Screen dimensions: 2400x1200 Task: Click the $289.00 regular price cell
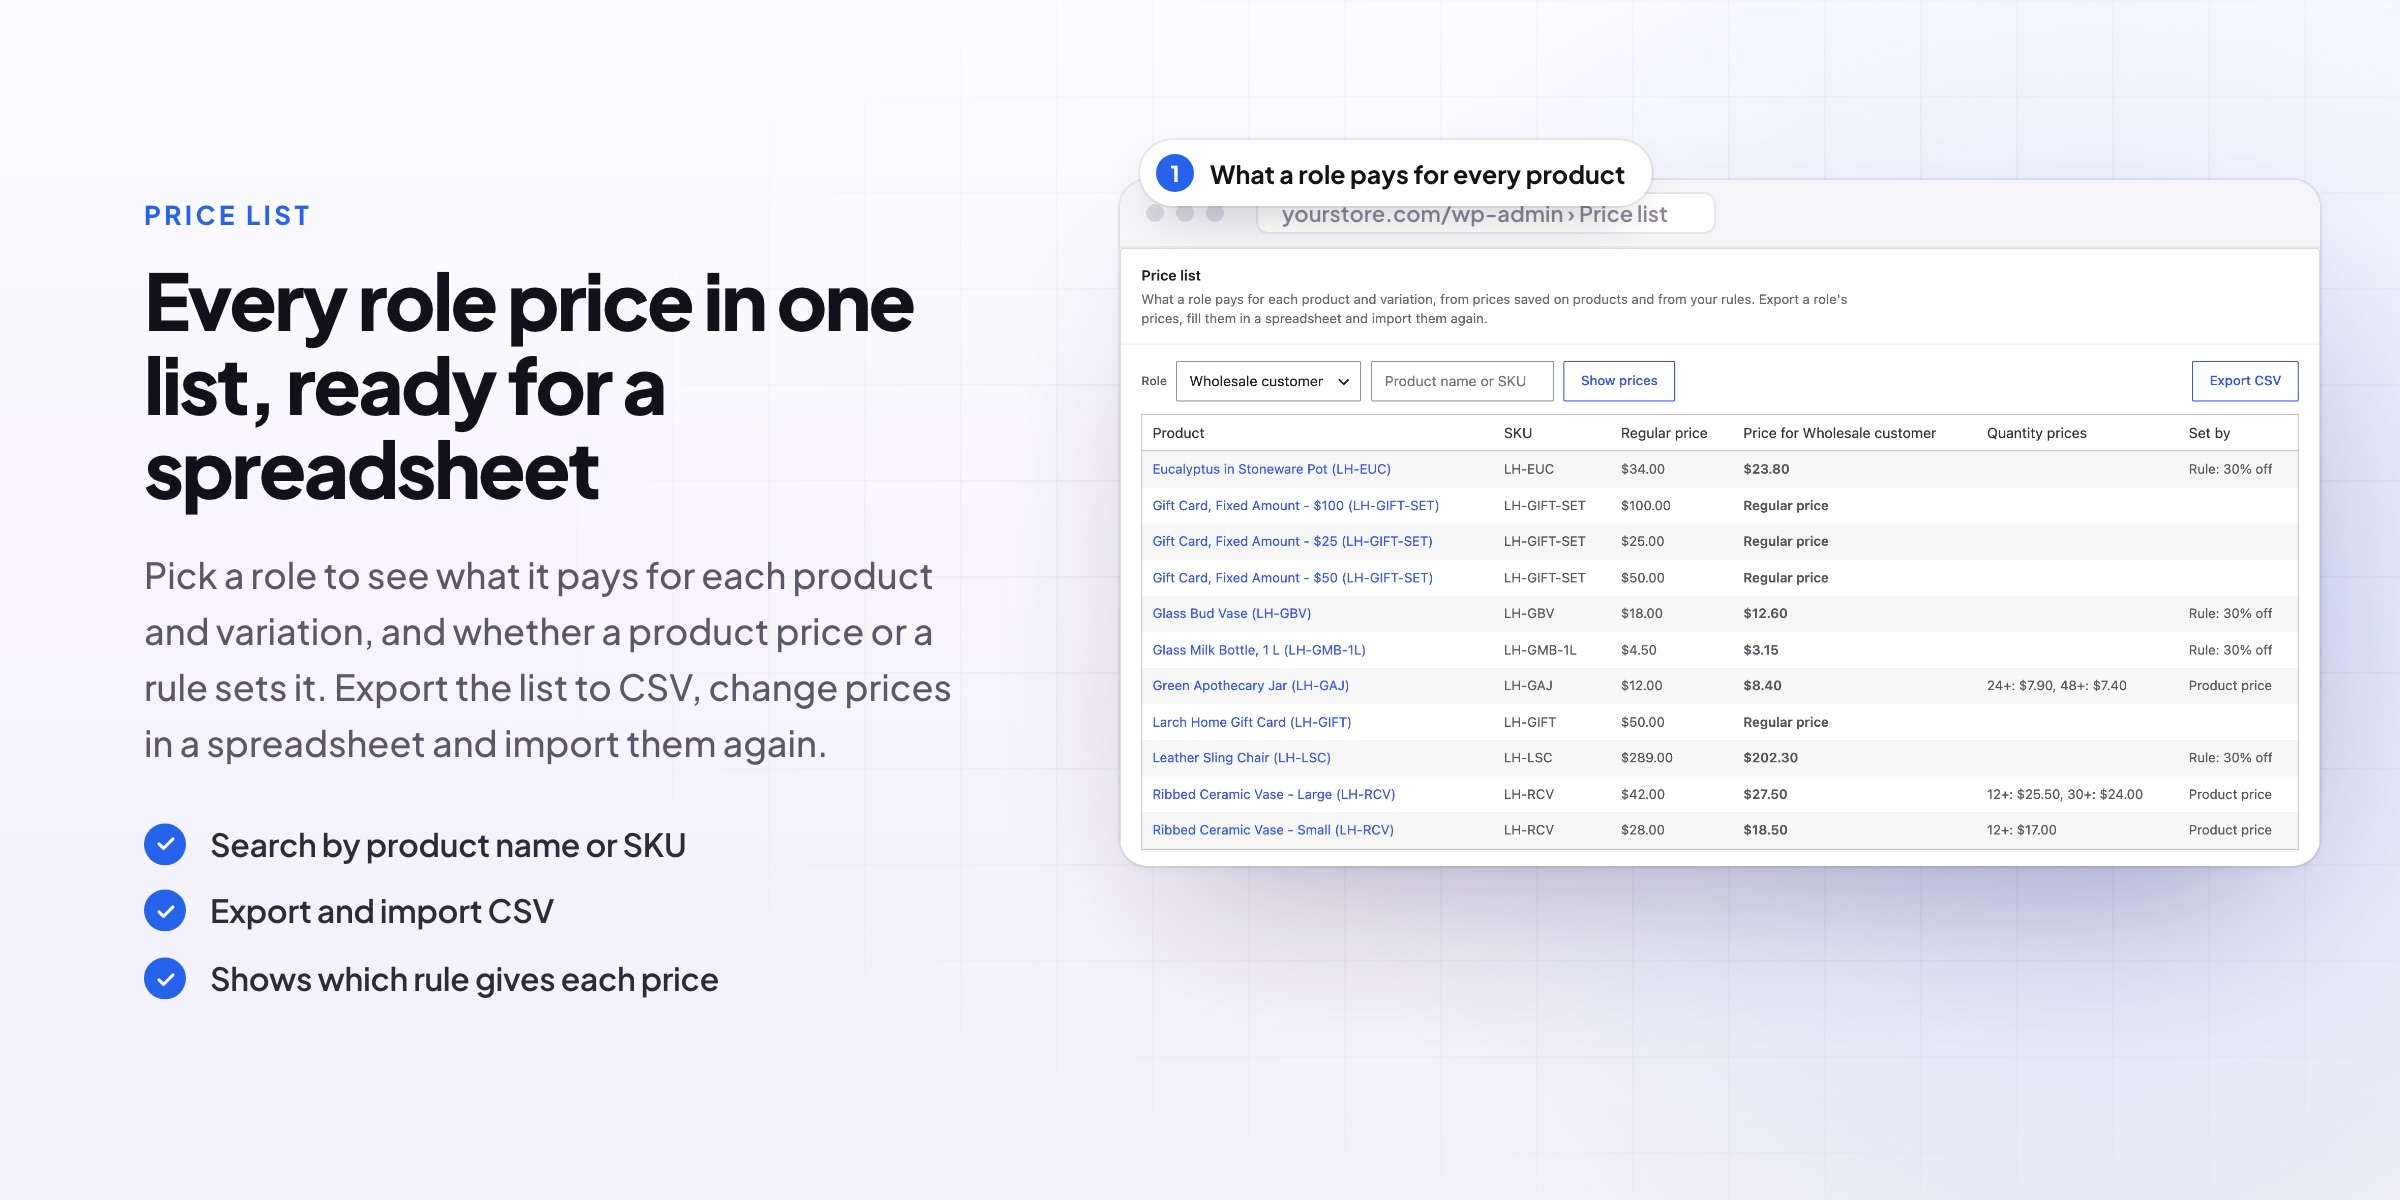coord(1646,758)
